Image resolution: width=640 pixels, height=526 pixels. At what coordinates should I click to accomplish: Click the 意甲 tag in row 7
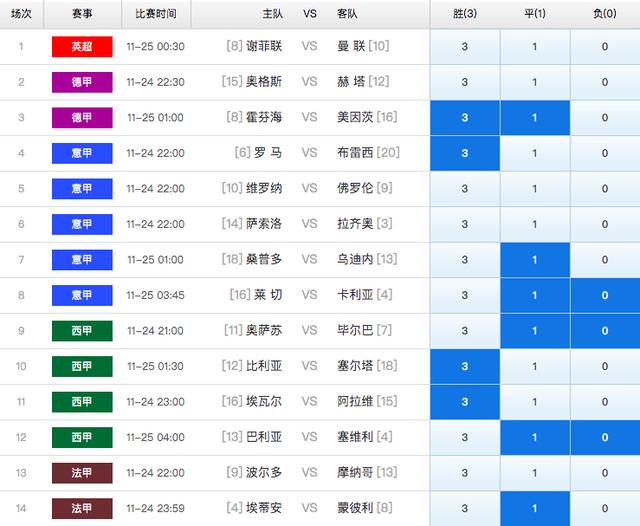(82, 260)
